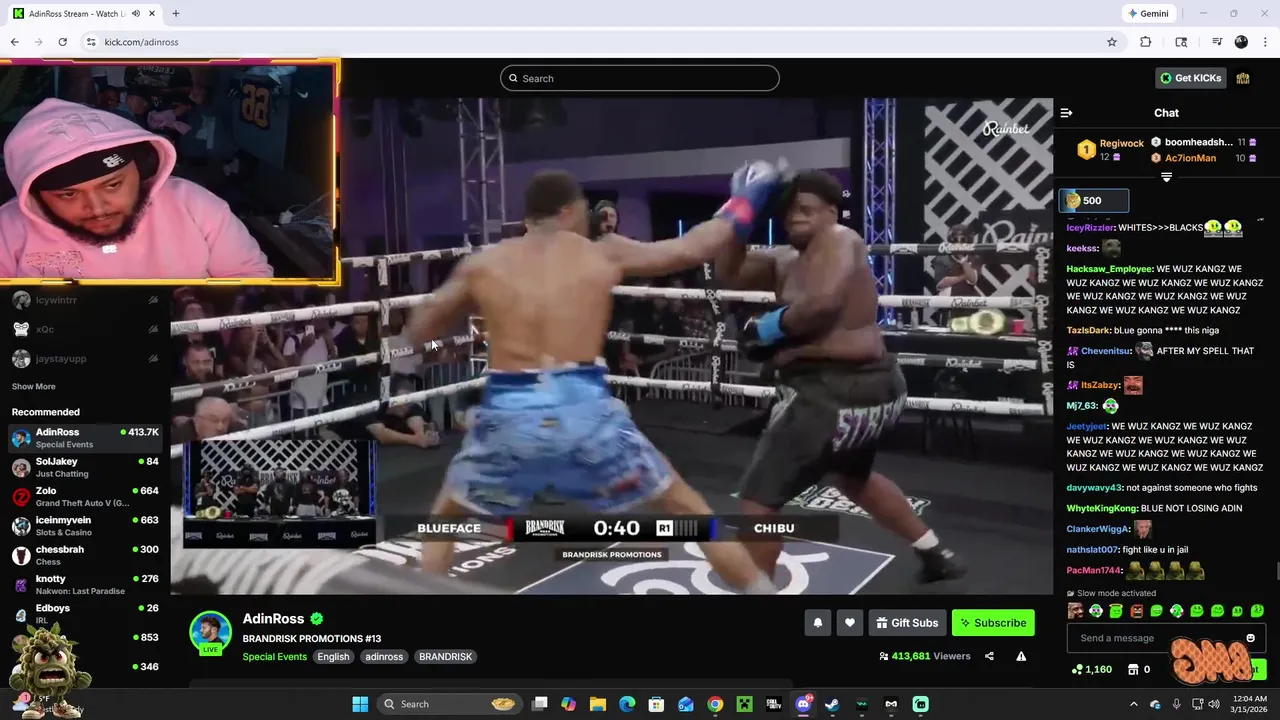The height and width of the screenshot is (720, 1280).
Task: Open AdinRoss in recommended list
Action: pyautogui.click(x=85, y=437)
